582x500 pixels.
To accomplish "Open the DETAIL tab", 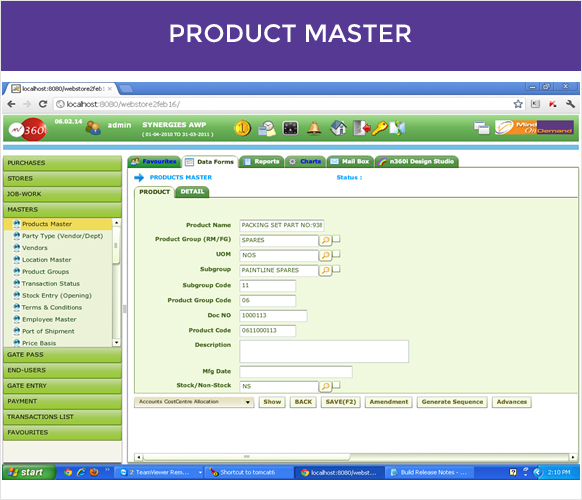I will 192,192.
